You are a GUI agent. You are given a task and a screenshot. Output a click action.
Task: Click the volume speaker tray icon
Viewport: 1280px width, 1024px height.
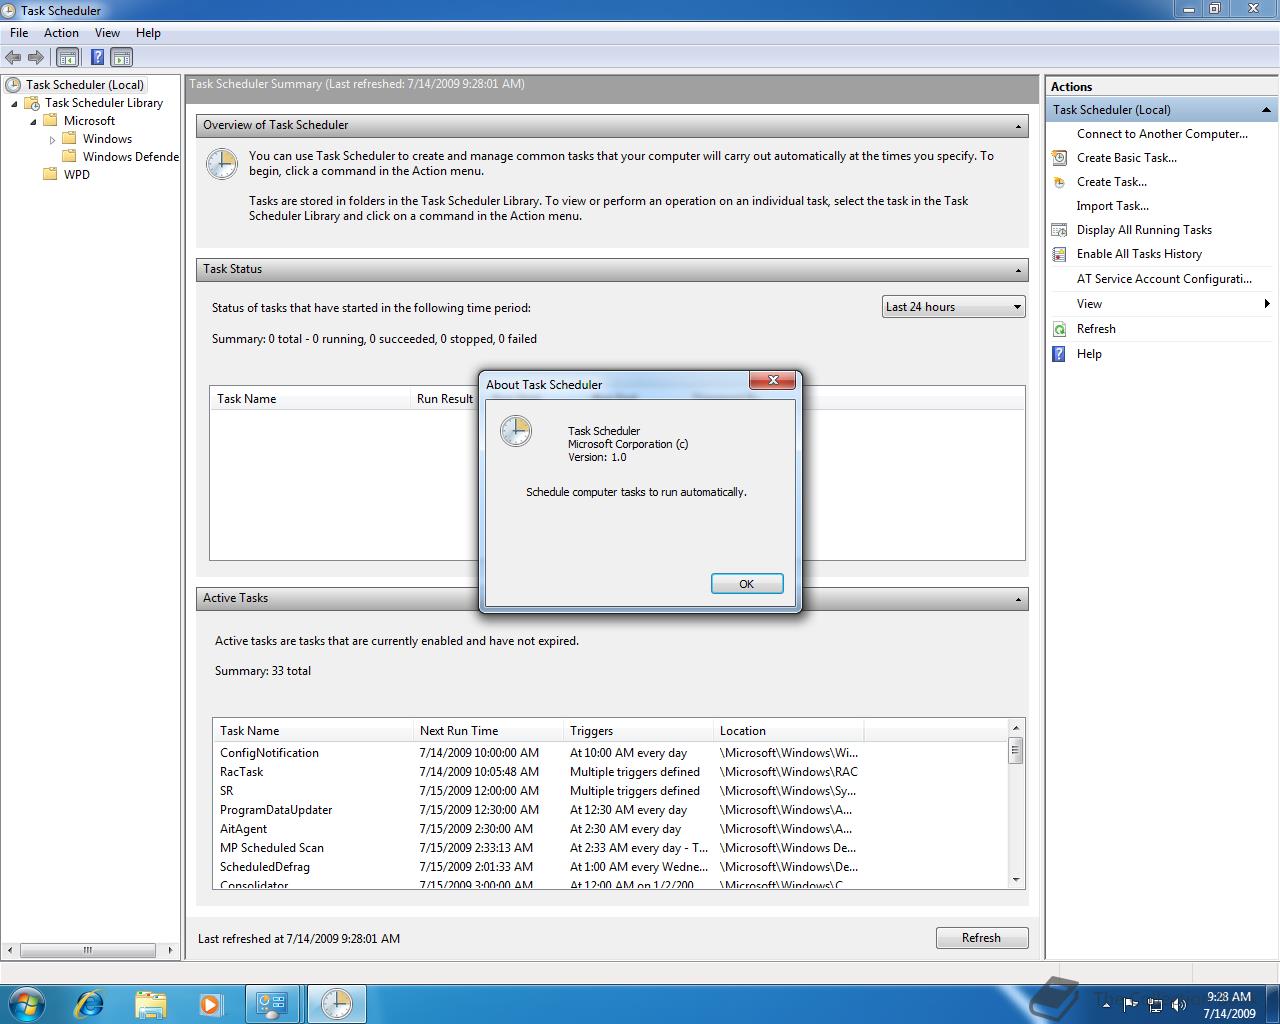[1178, 1005]
